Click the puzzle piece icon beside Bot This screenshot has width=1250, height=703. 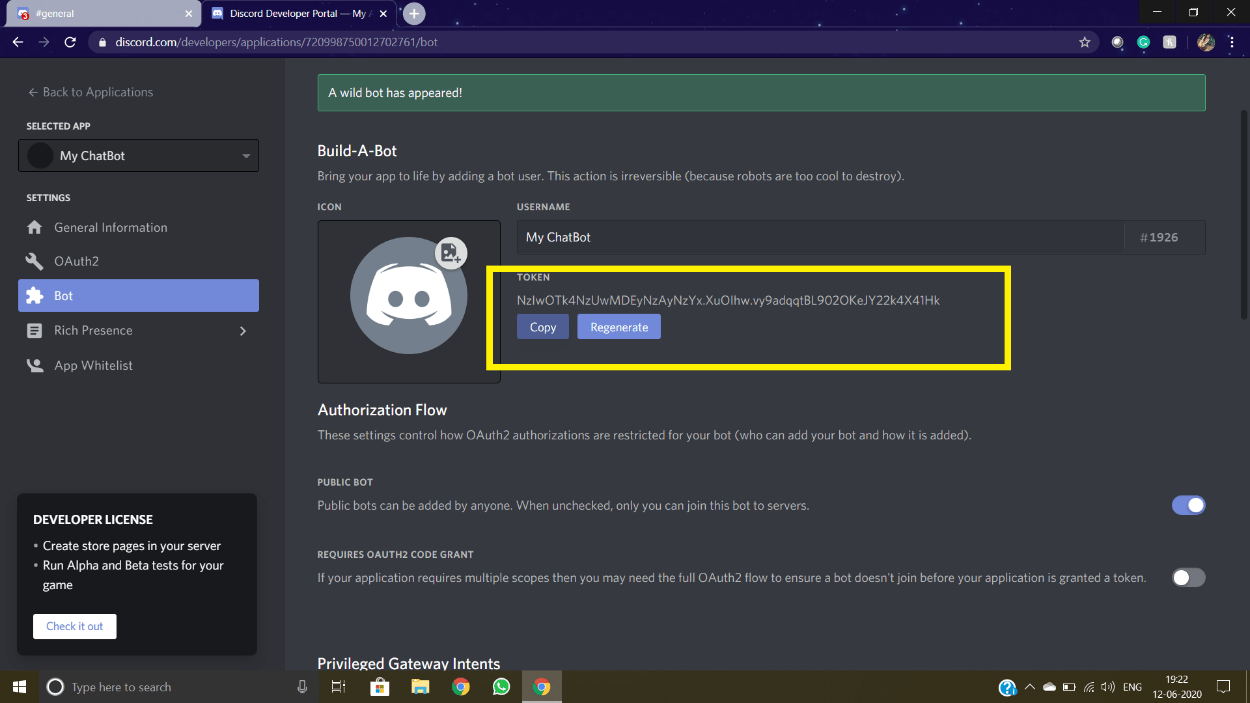pos(35,296)
